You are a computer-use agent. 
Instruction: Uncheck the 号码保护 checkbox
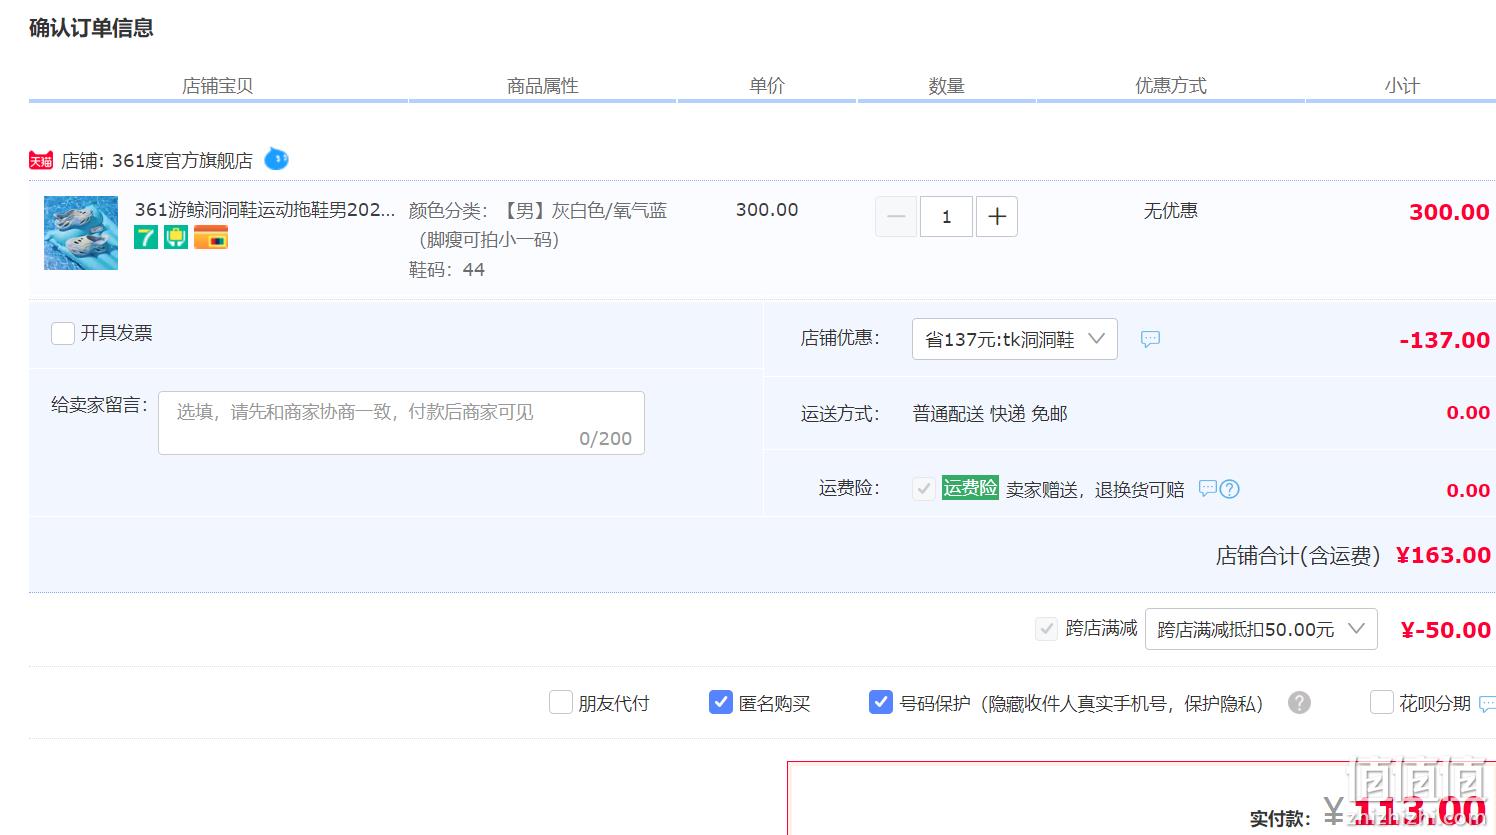(881, 703)
